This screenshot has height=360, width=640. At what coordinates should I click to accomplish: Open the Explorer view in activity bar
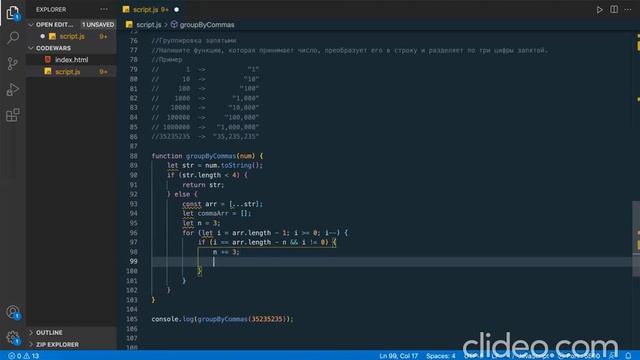pyautogui.click(x=13, y=13)
